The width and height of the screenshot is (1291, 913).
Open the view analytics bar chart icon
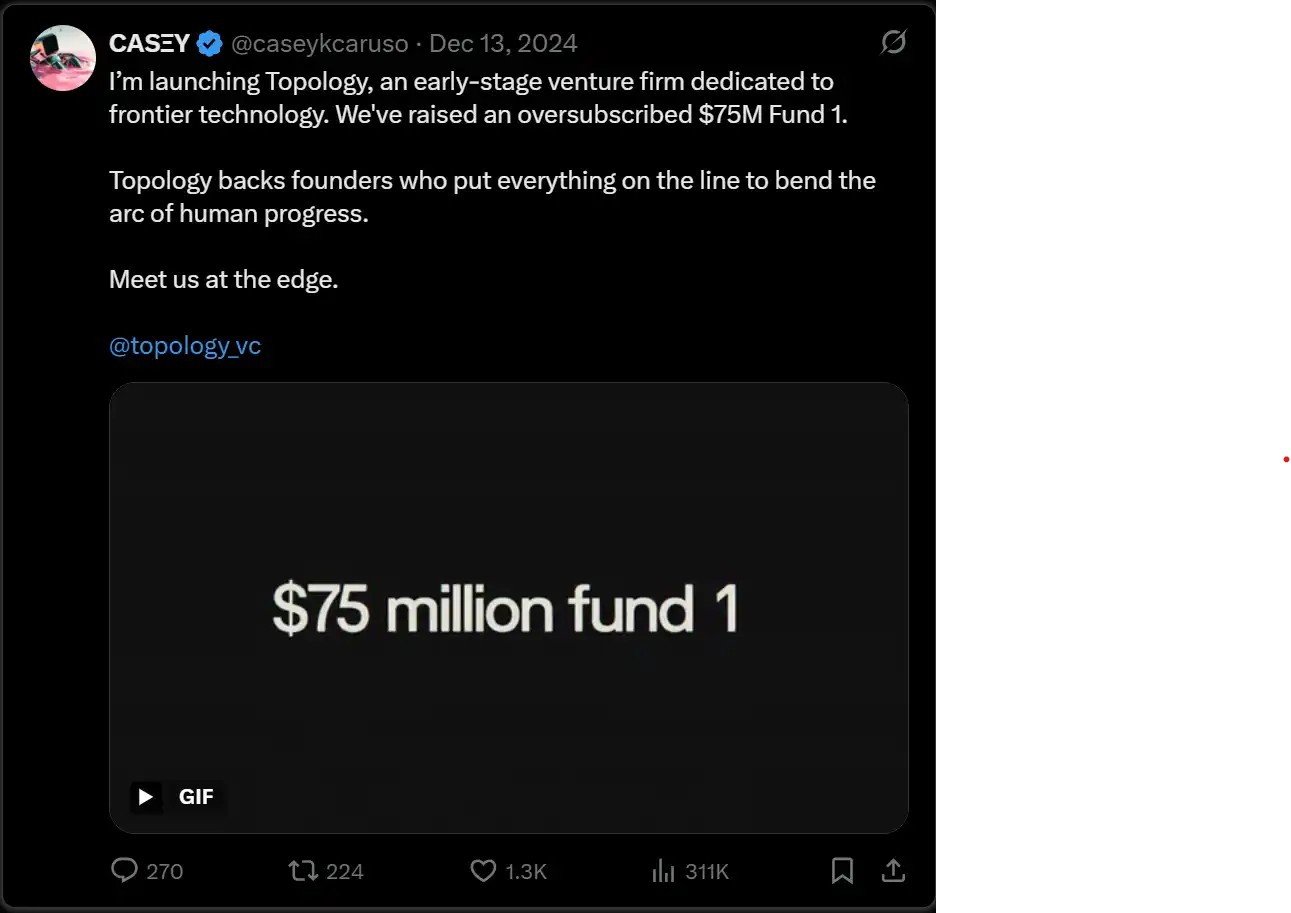(x=663, y=870)
